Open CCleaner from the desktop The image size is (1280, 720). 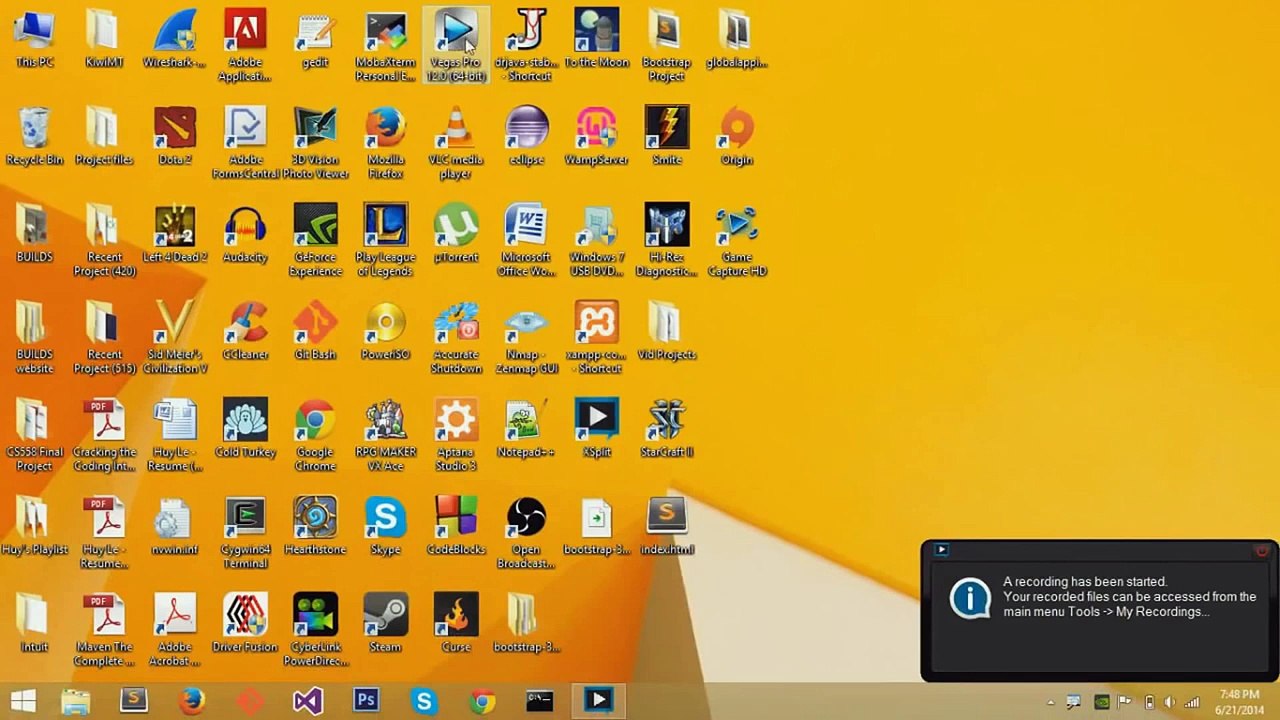245,331
